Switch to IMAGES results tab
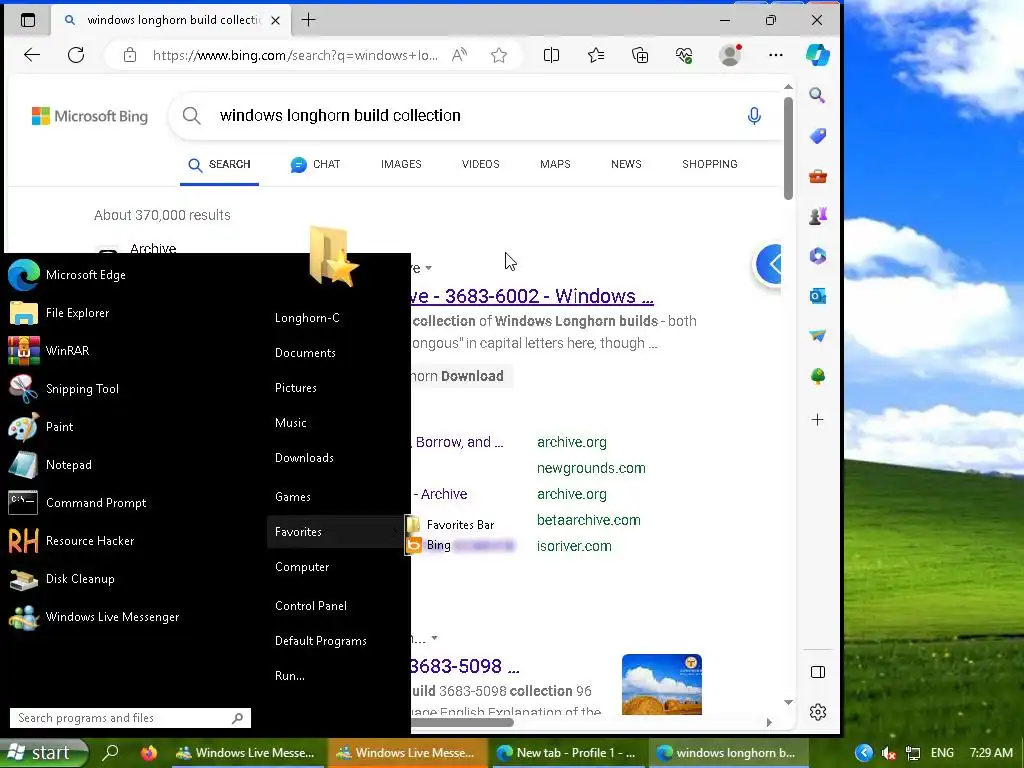 click(401, 165)
